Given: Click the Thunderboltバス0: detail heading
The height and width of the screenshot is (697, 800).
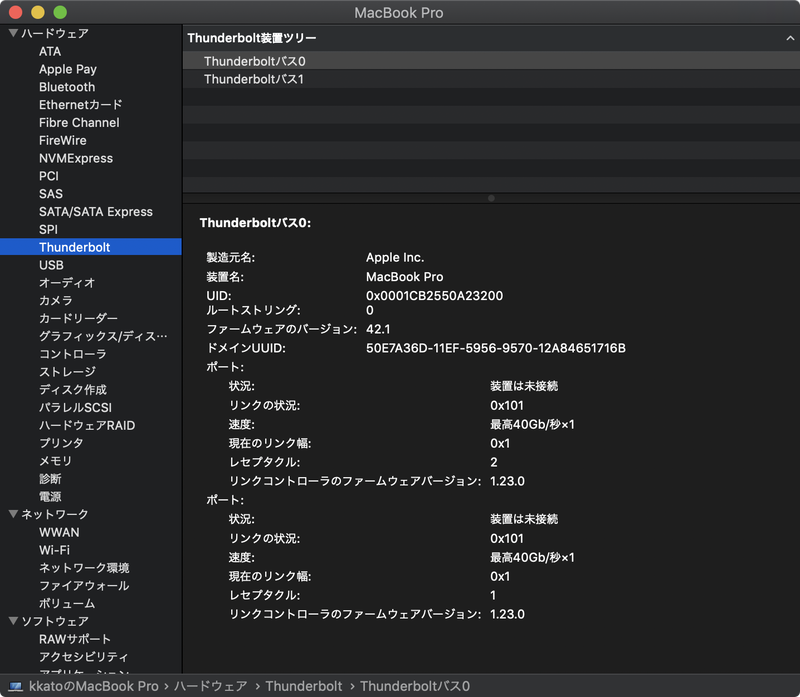Looking at the screenshot, I should coord(255,223).
